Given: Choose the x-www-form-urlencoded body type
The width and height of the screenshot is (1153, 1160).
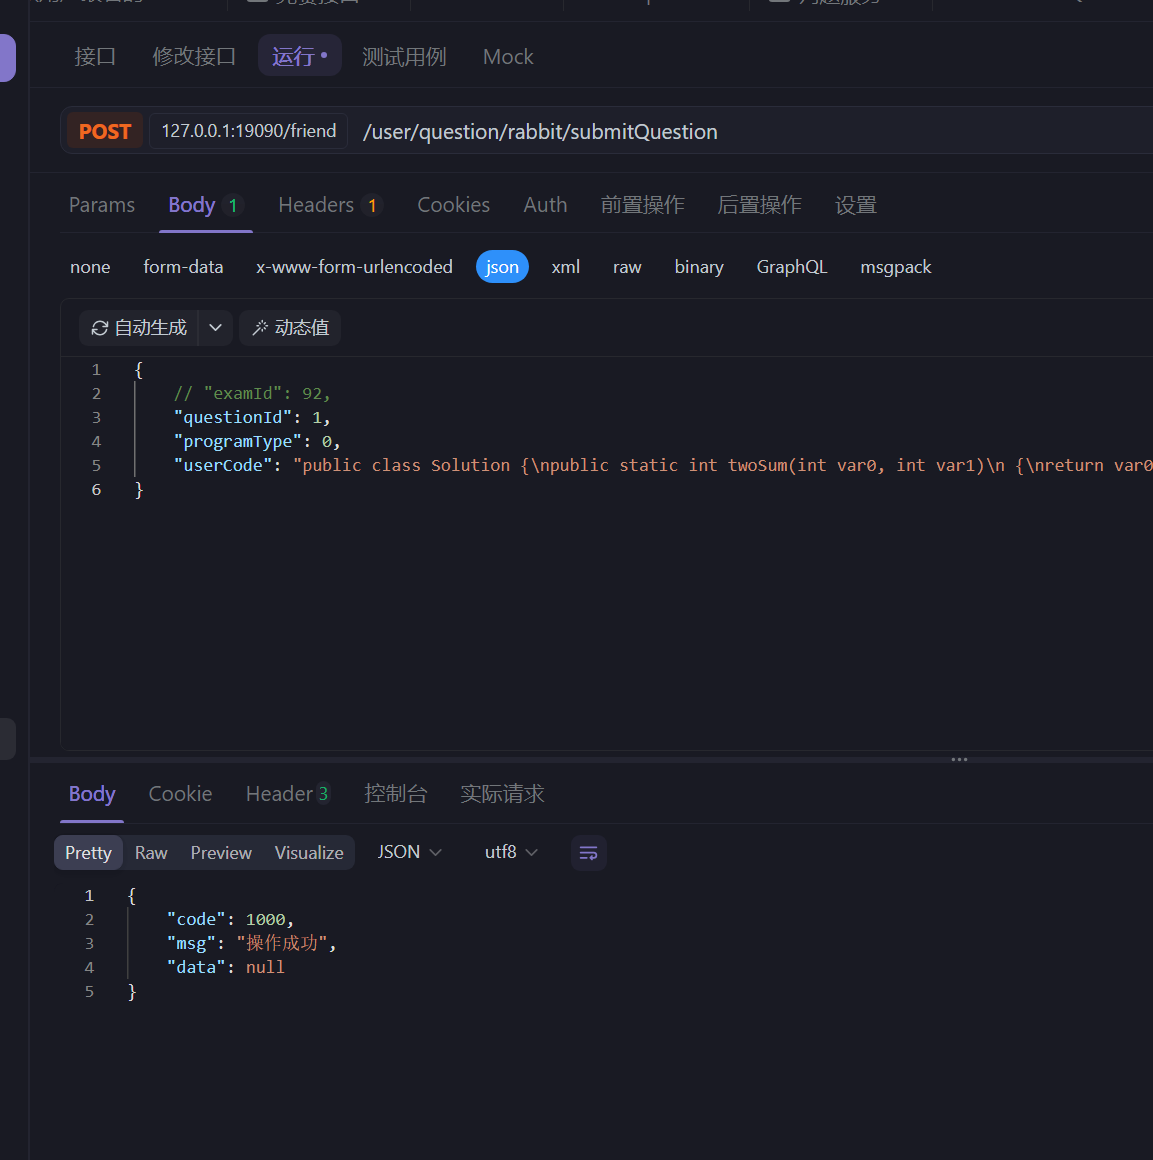Looking at the screenshot, I should [354, 267].
